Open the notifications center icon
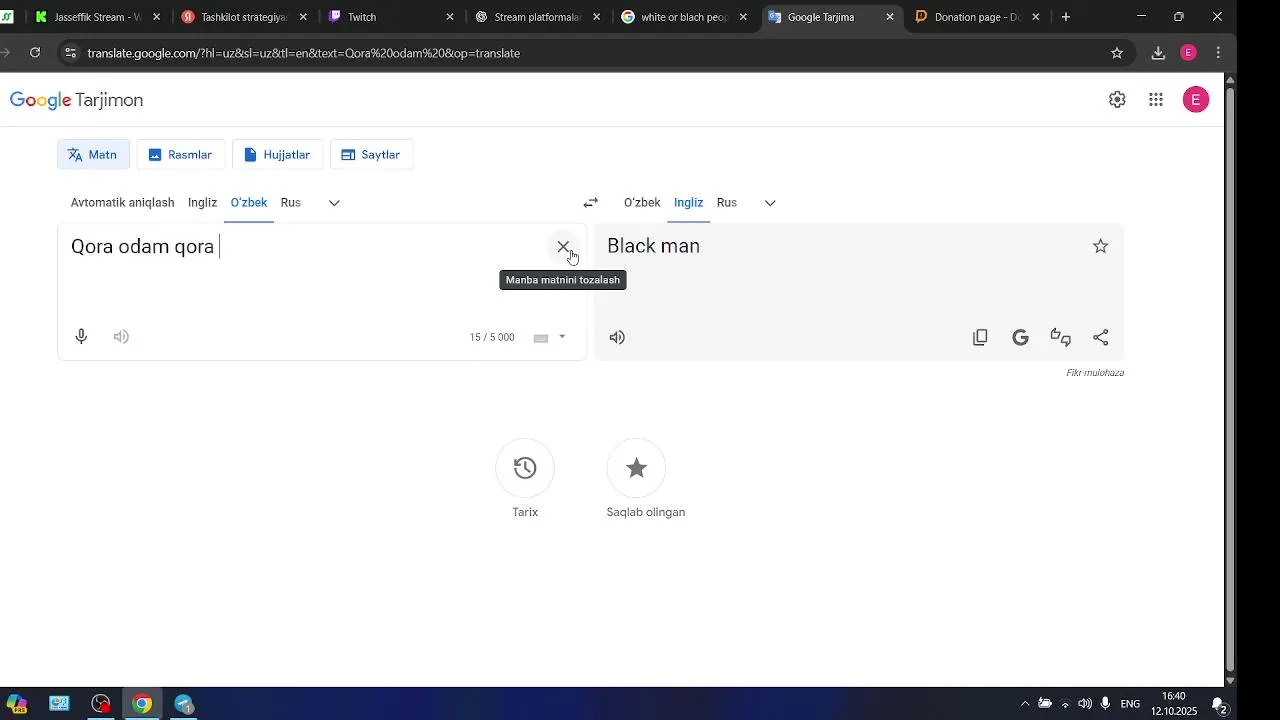The image size is (1280, 720). click(x=1219, y=704)
